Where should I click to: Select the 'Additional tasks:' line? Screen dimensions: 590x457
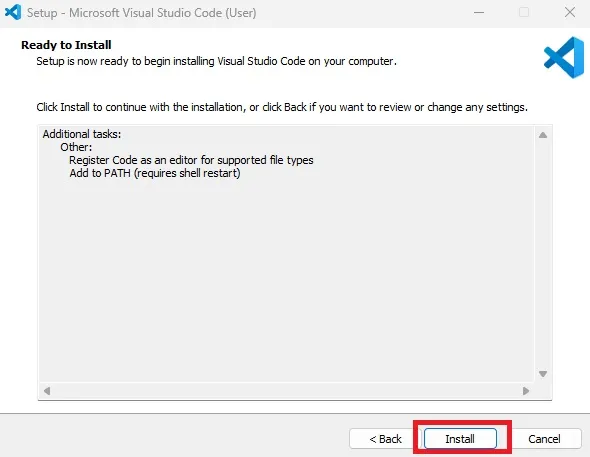[x=82, y=134]
